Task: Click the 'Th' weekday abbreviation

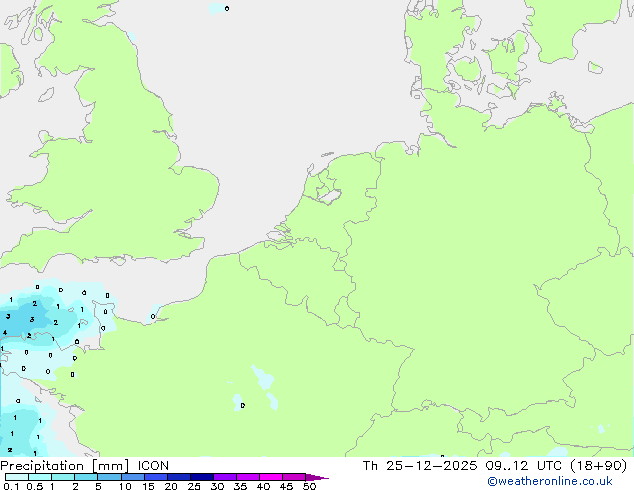Action: coord(370,466)
